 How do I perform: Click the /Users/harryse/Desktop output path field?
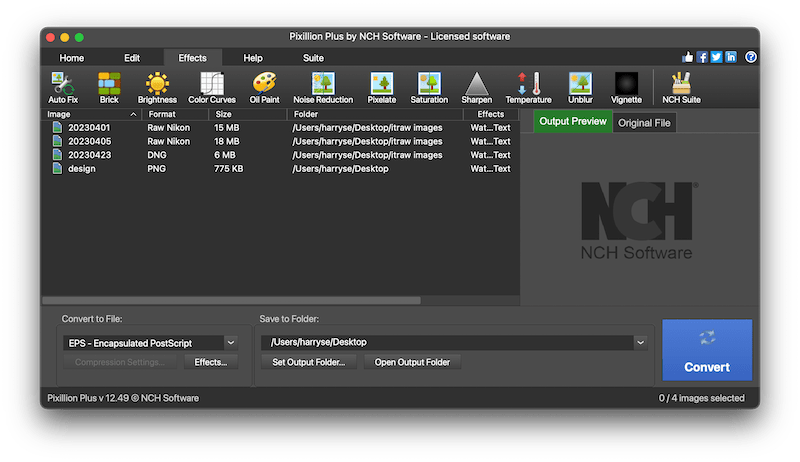tap(448, 343)
